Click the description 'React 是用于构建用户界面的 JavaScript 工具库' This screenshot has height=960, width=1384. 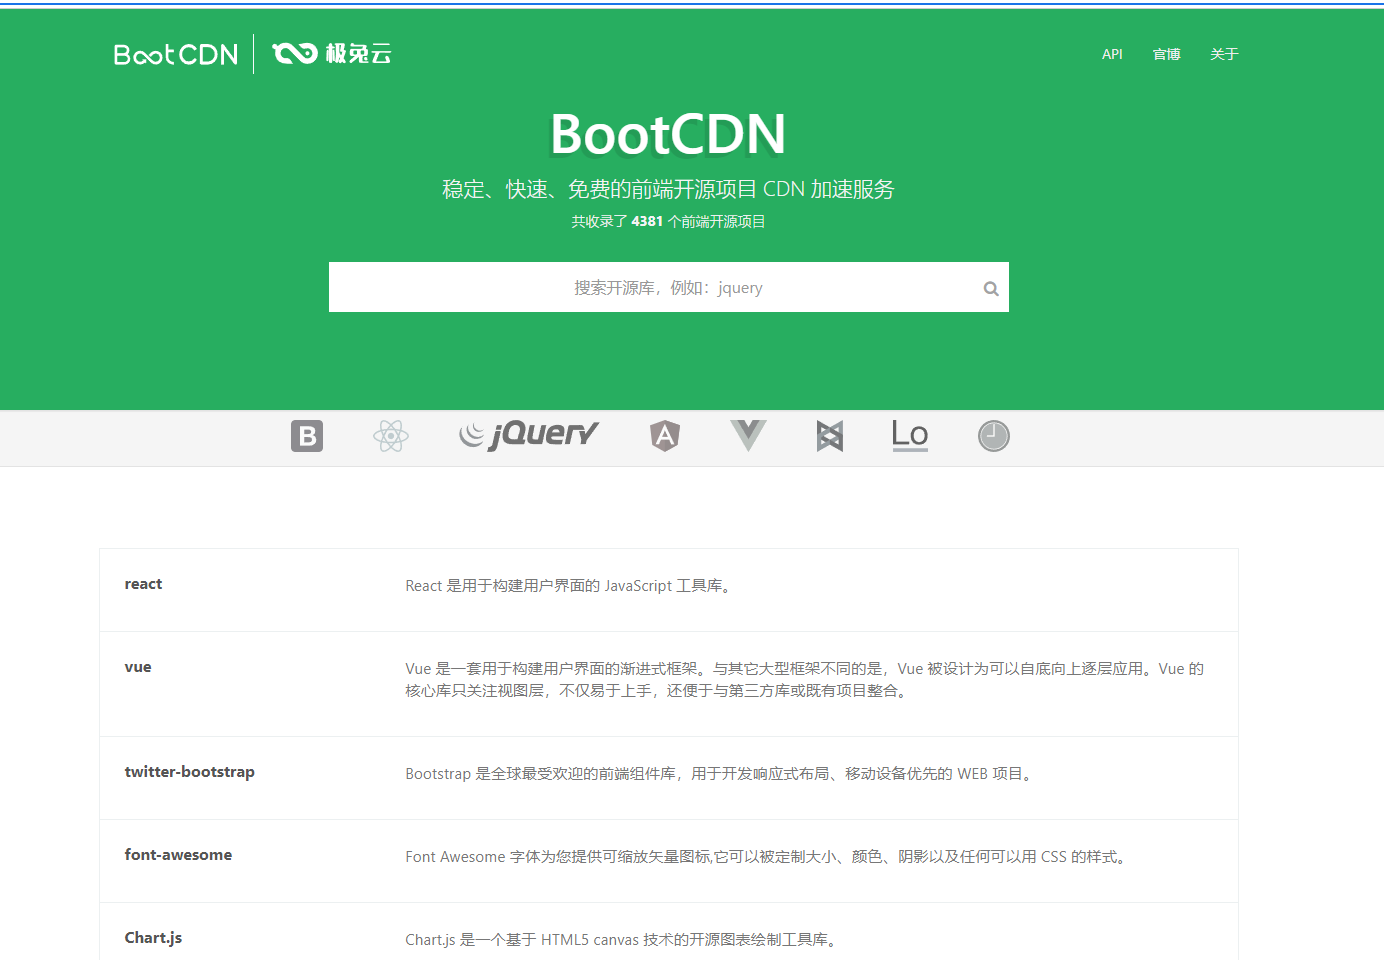(570, 586)
